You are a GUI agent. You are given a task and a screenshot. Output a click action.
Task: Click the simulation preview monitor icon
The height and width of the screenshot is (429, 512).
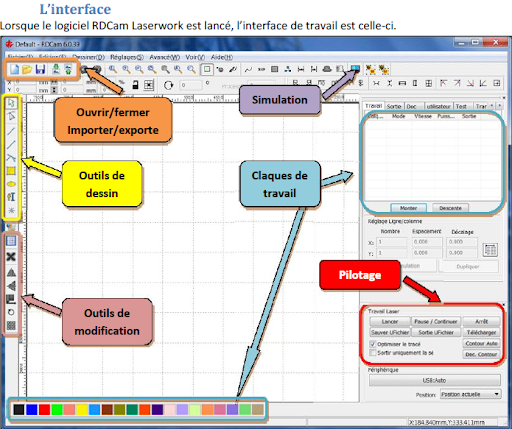(x=355, y=69)
